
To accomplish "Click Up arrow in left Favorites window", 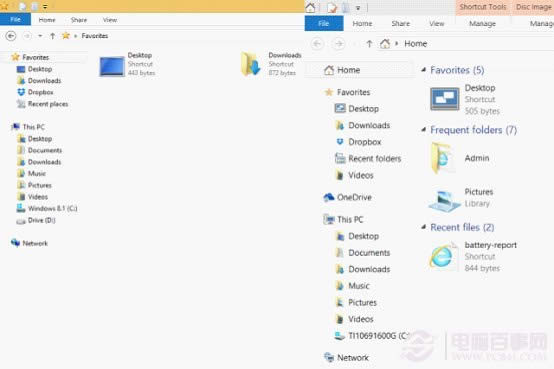I will click(x=53, y=36).
